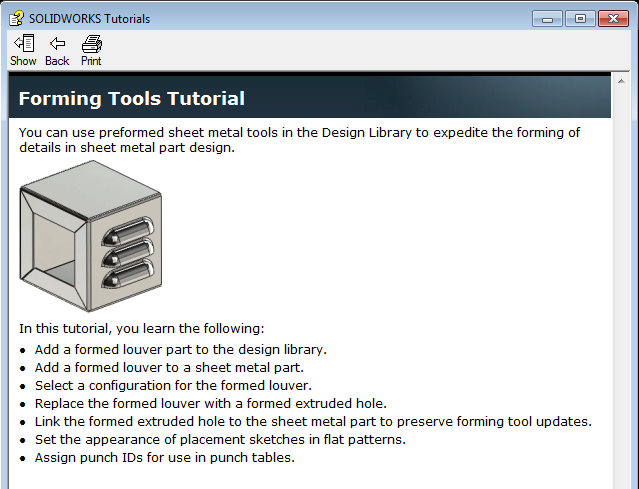Image resolution: width=639 pixels, height=489 pixels.
Task: Print the tutorial page
Action: tap(91, 50)
